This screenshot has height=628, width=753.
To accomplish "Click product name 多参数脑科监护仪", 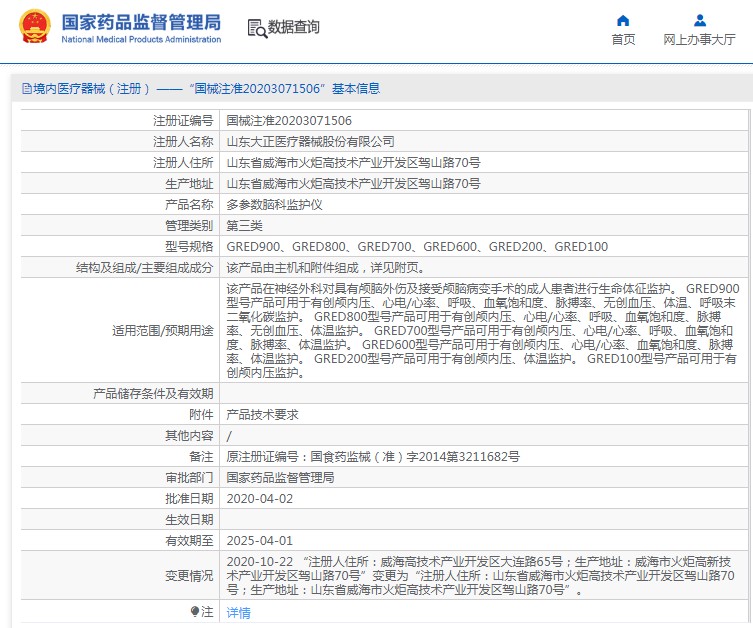I will 274,205.
